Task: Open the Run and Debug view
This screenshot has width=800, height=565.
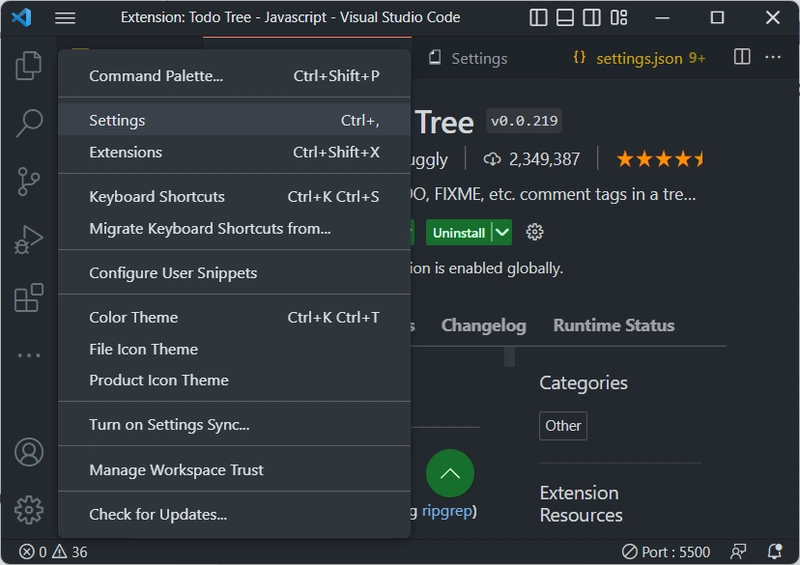Action: pos(29,239)
